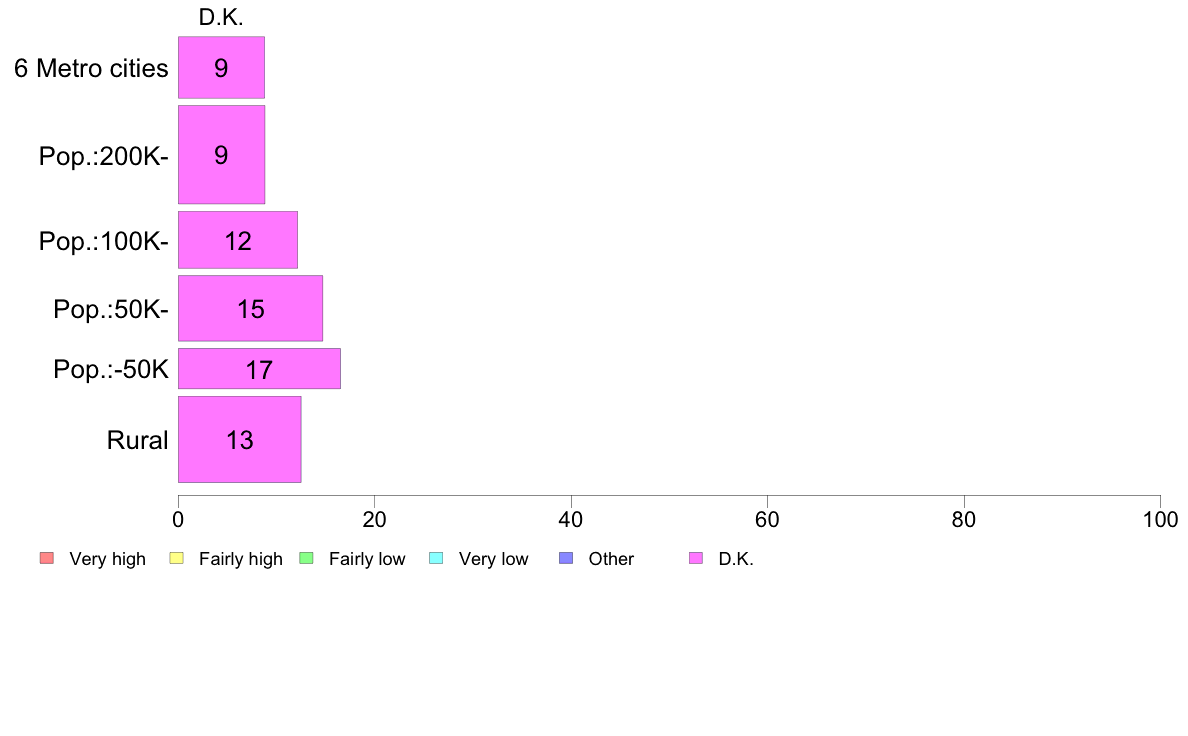
Task: Select the Pop.:-50K bar showing 17
Action: [x=259, y=369]
